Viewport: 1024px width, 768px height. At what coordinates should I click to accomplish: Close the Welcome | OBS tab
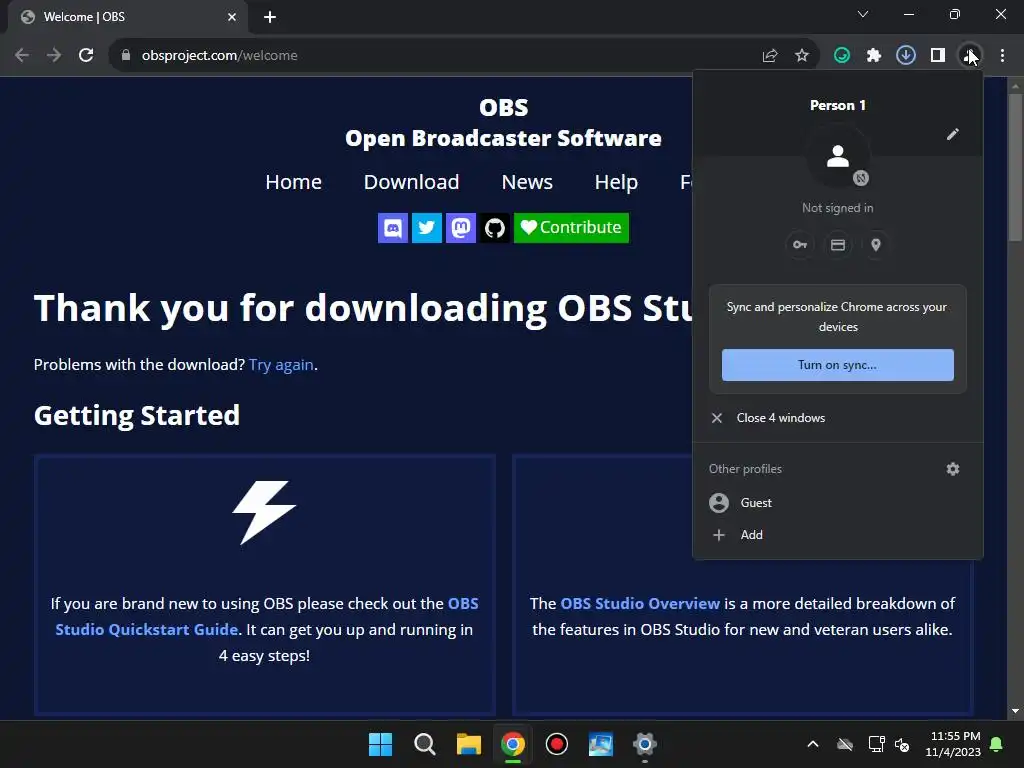[232, 17]
